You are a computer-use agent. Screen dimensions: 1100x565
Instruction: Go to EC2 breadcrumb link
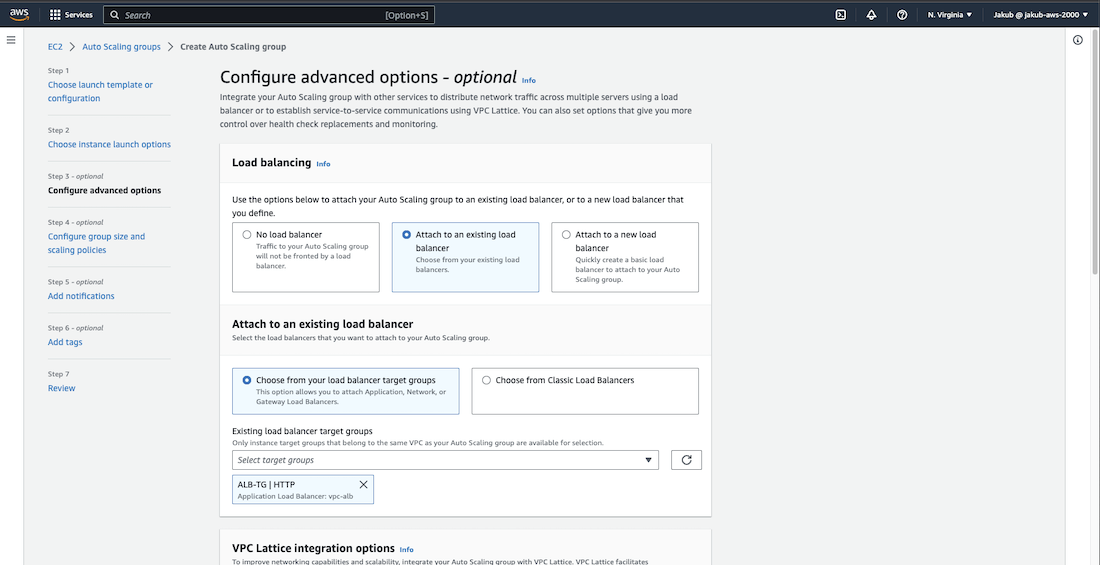click(55, 47)
